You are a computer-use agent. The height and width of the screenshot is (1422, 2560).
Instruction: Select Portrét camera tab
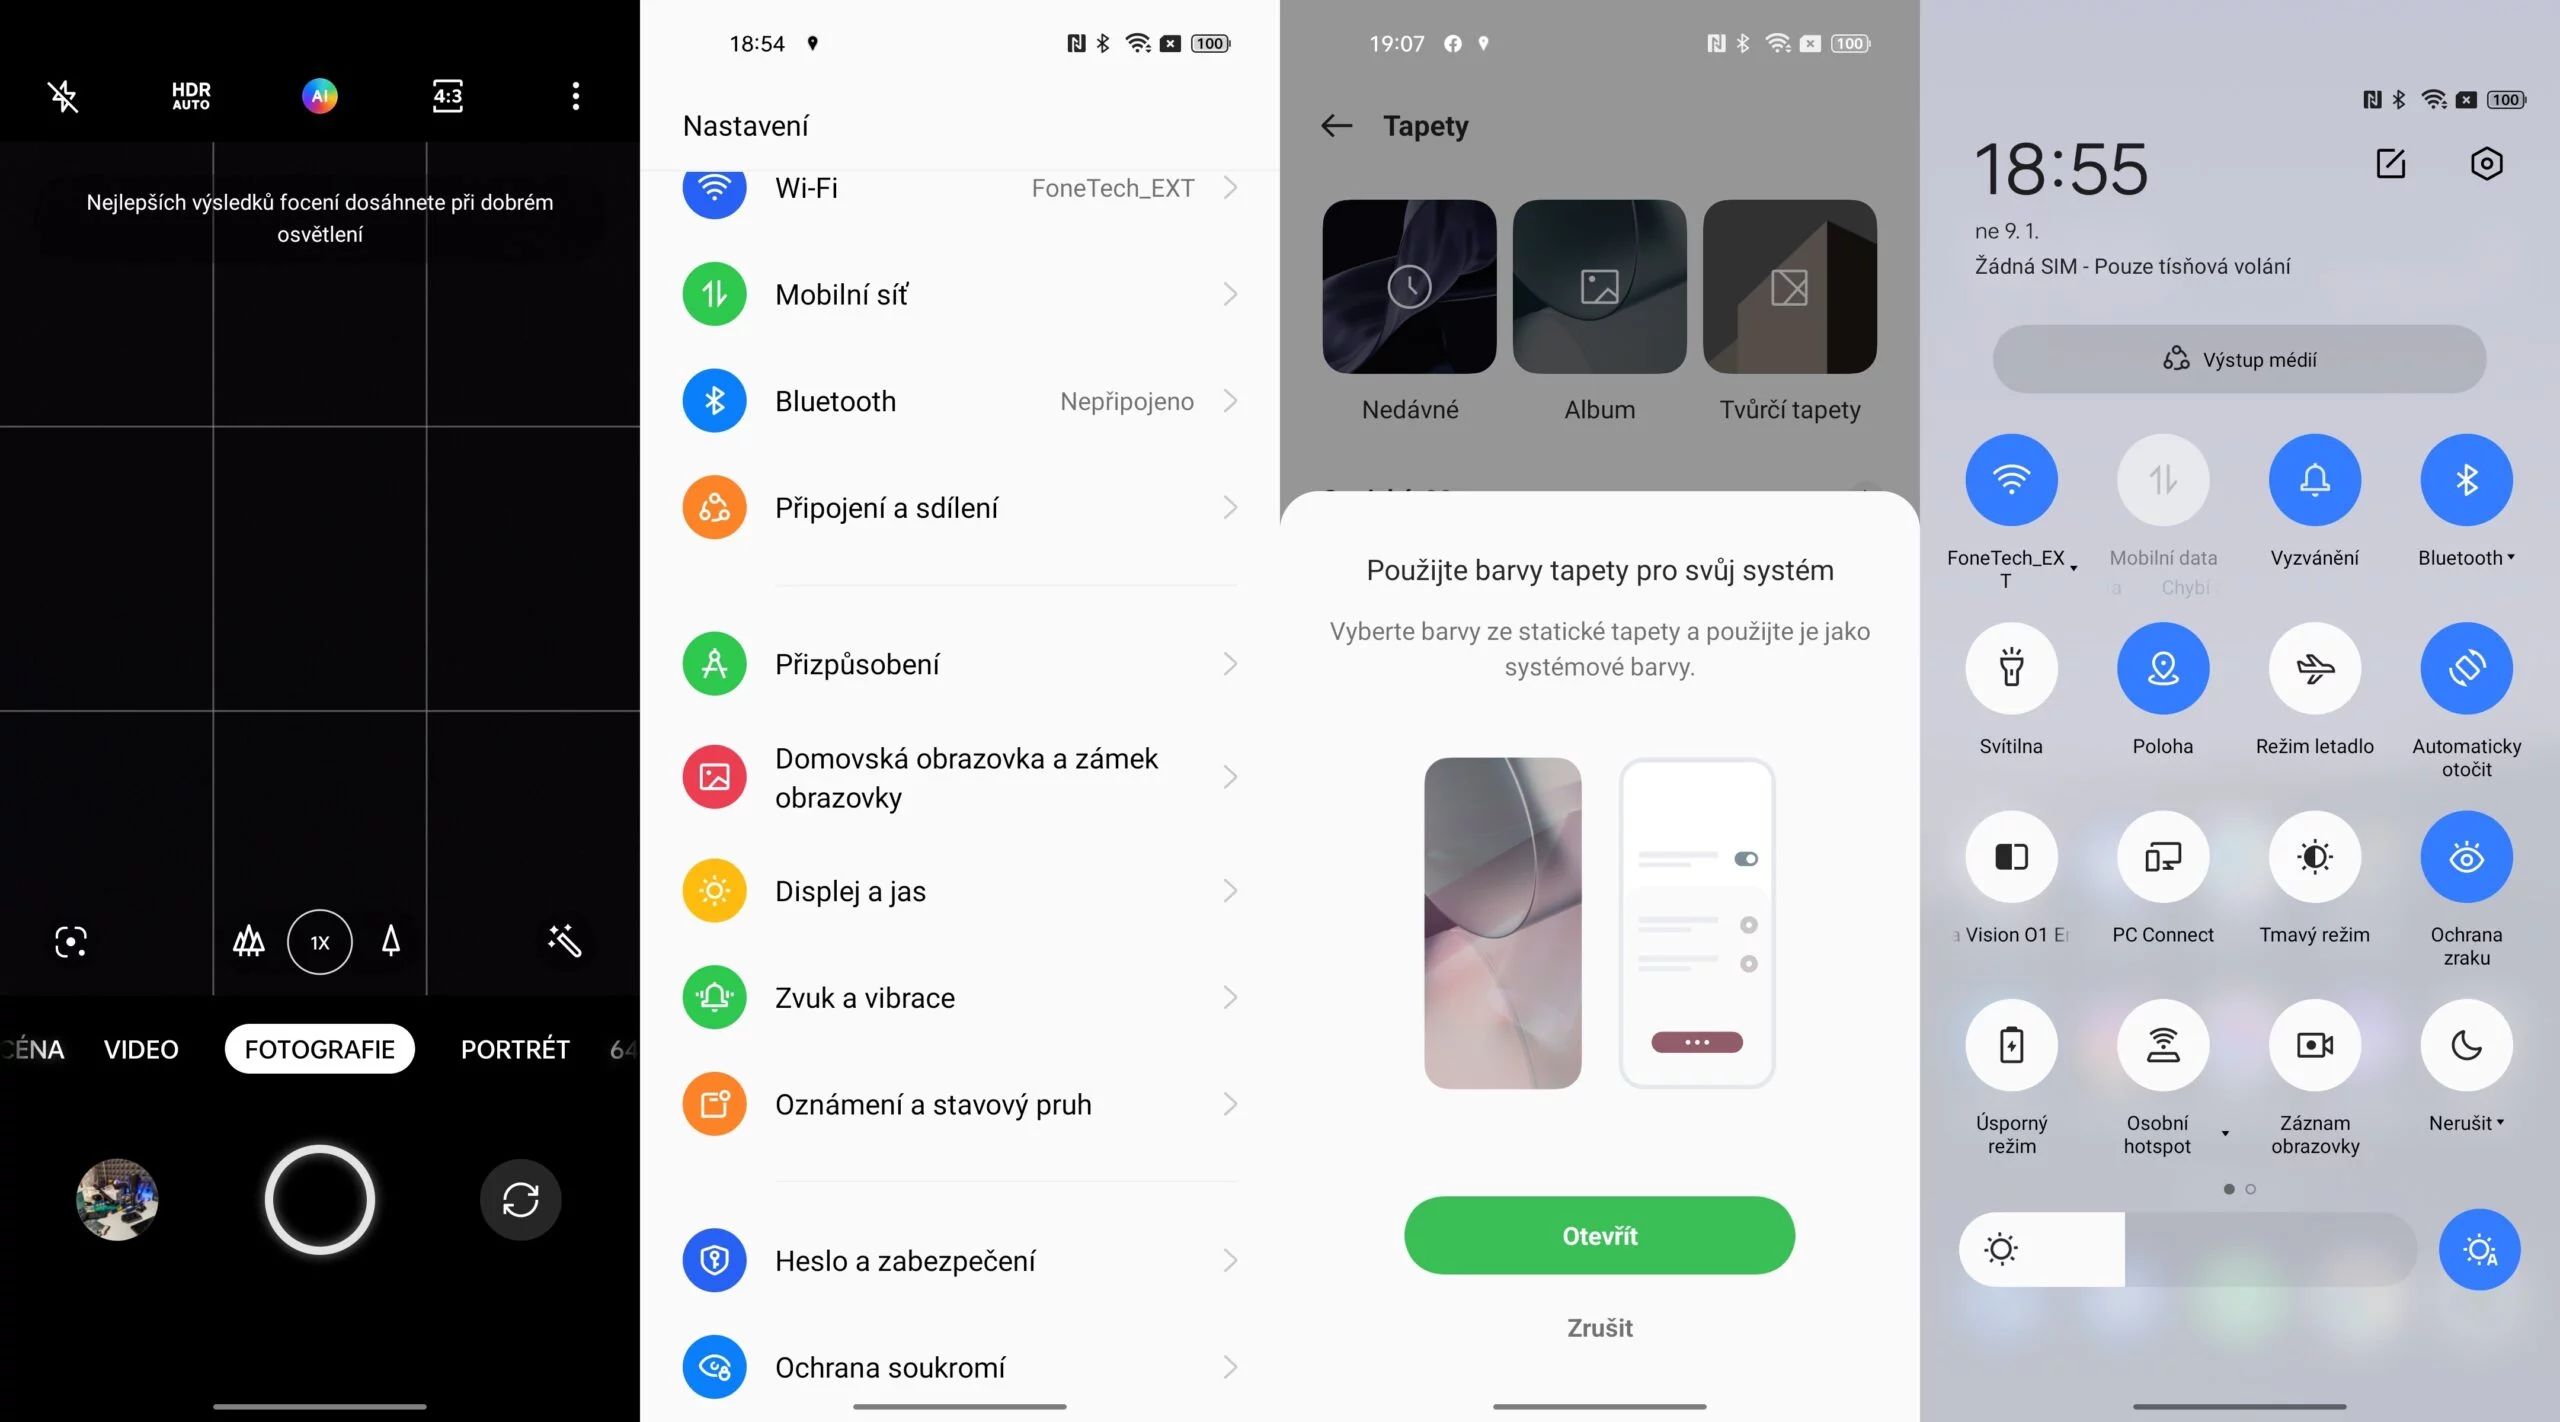coord(515,1047)
